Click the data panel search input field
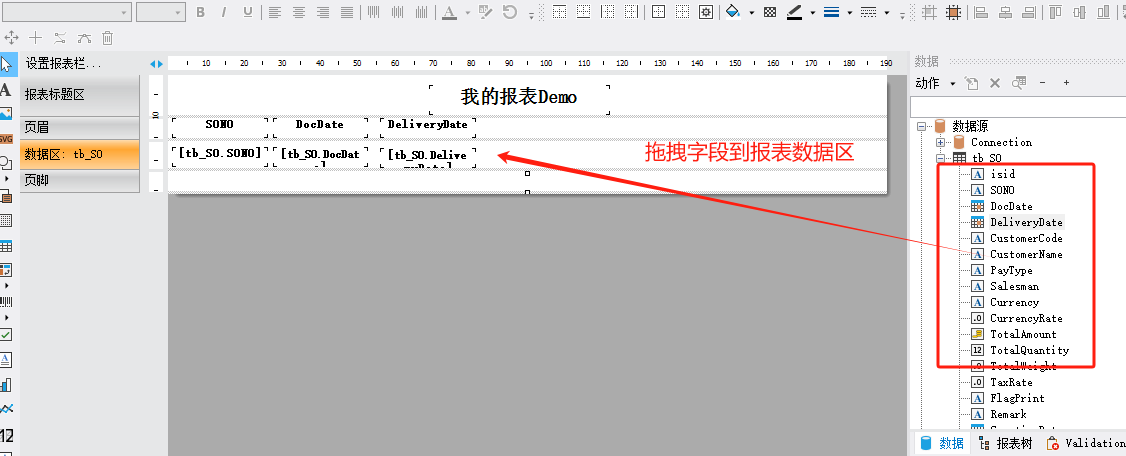The image size is (1126, 456). pos(1018,107)
